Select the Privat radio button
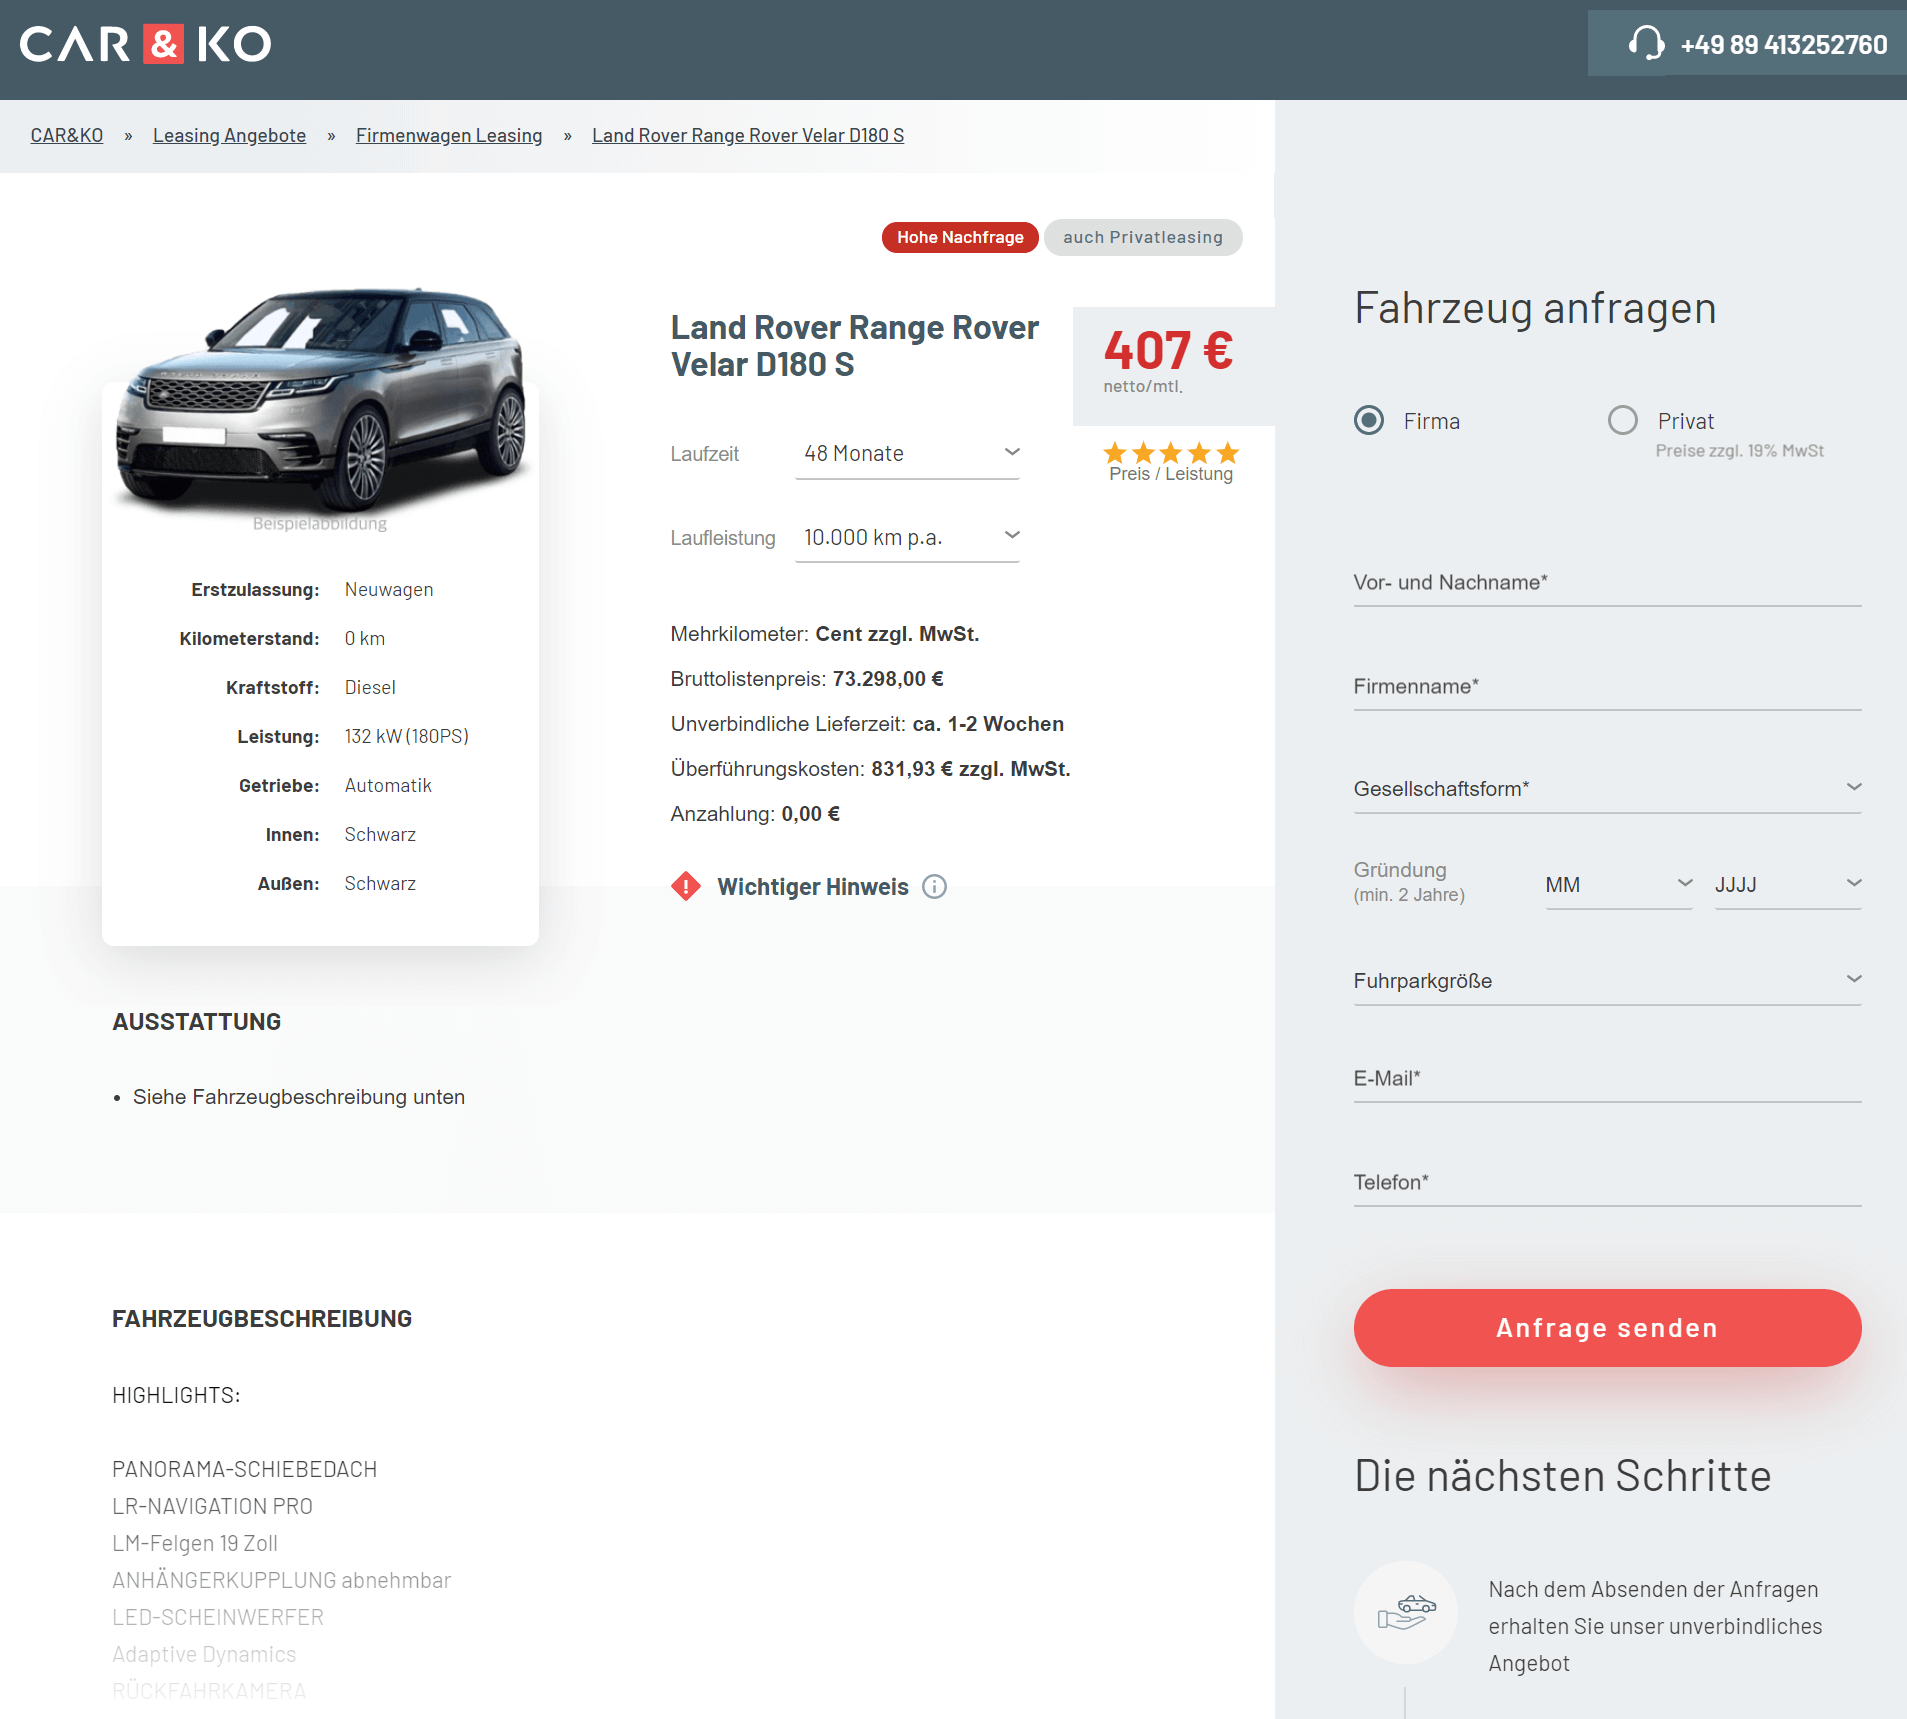This screenshot has height=1719, width=1907. coord(1623,420)
